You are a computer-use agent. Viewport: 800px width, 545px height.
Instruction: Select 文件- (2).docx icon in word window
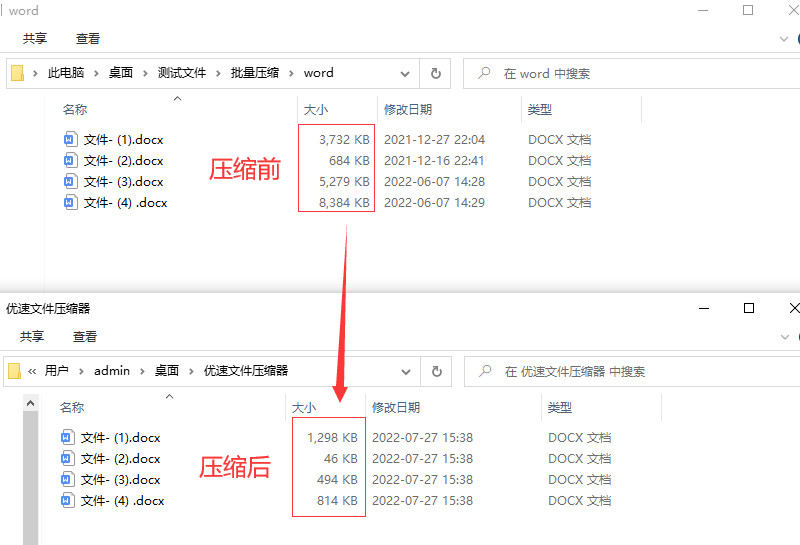coord(70,160)
